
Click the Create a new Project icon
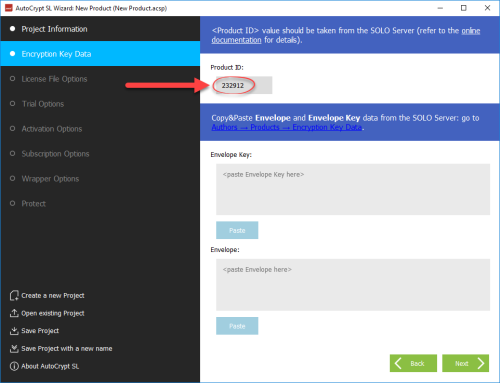coord(14,296)
